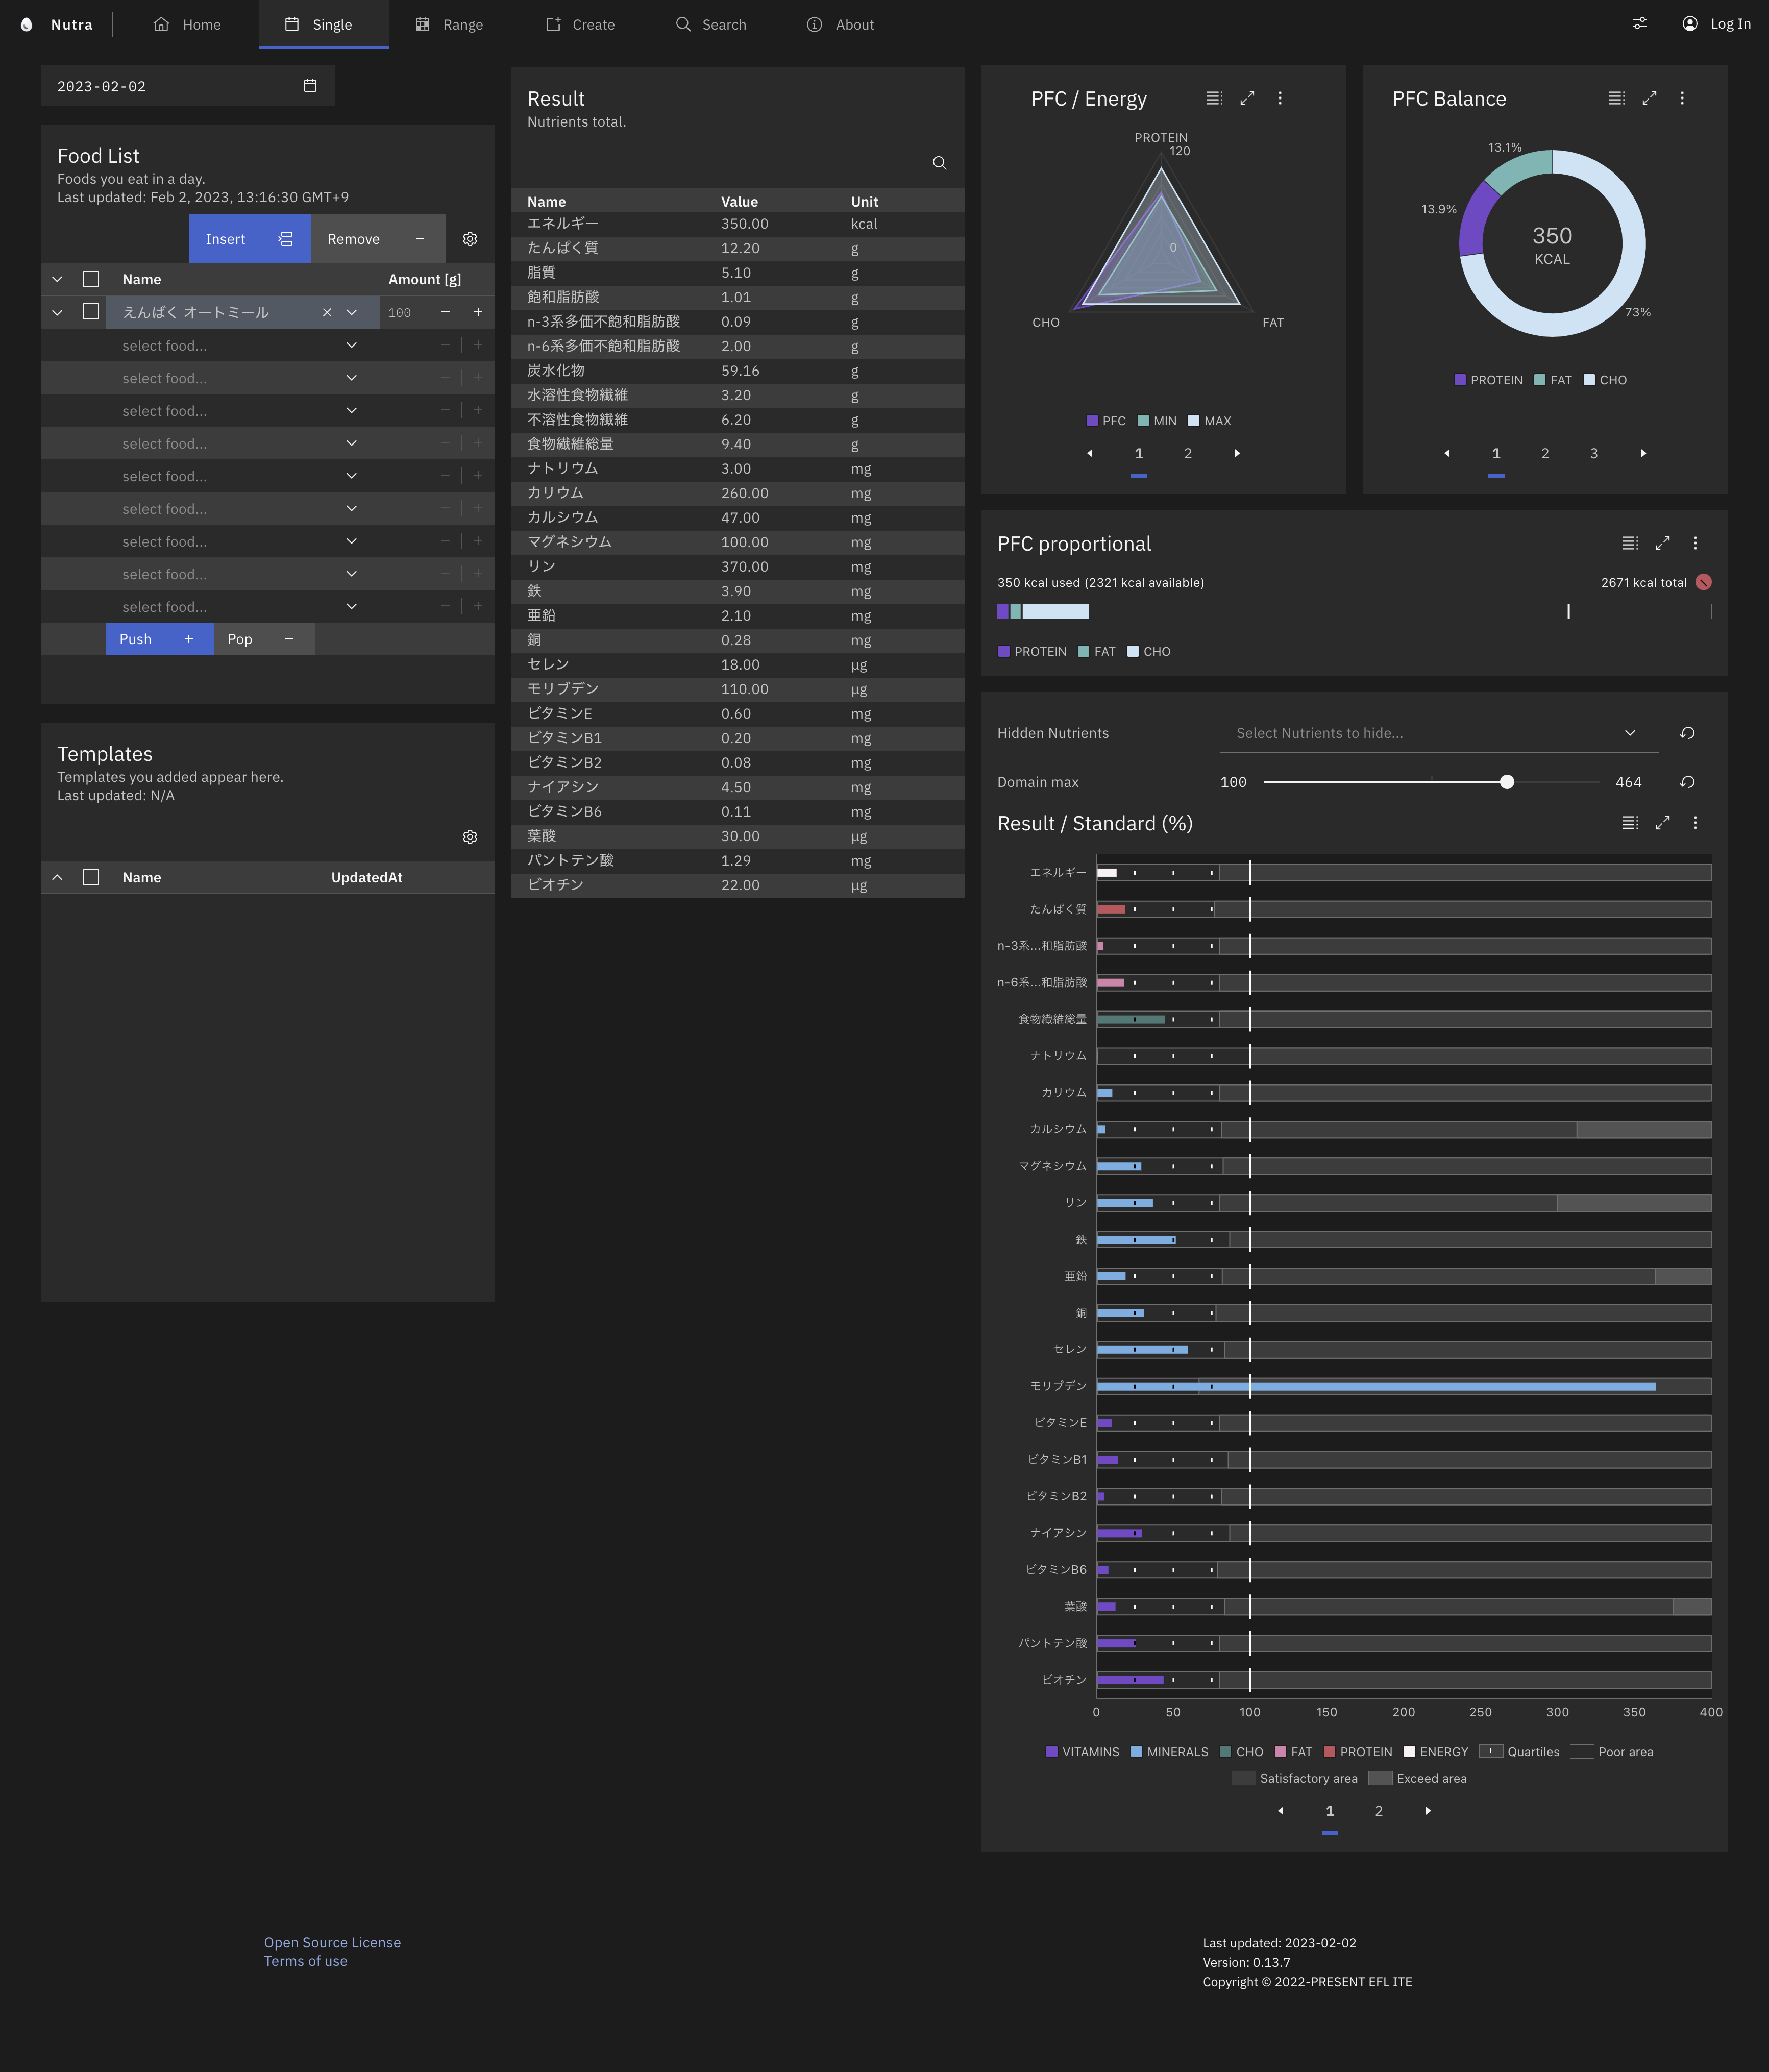1769x2072 pixels.
Task: Toggle VITAMINS legend in Result / Standard
Action: [1082, 1752]
